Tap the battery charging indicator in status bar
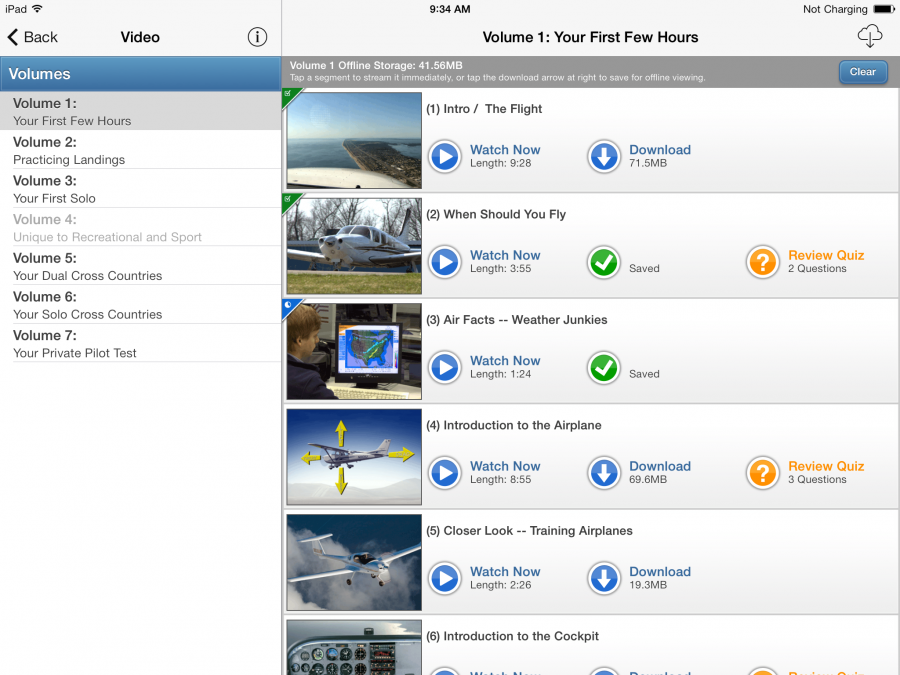The height and width of the screenshot is (675, 900). coord(881,9)
